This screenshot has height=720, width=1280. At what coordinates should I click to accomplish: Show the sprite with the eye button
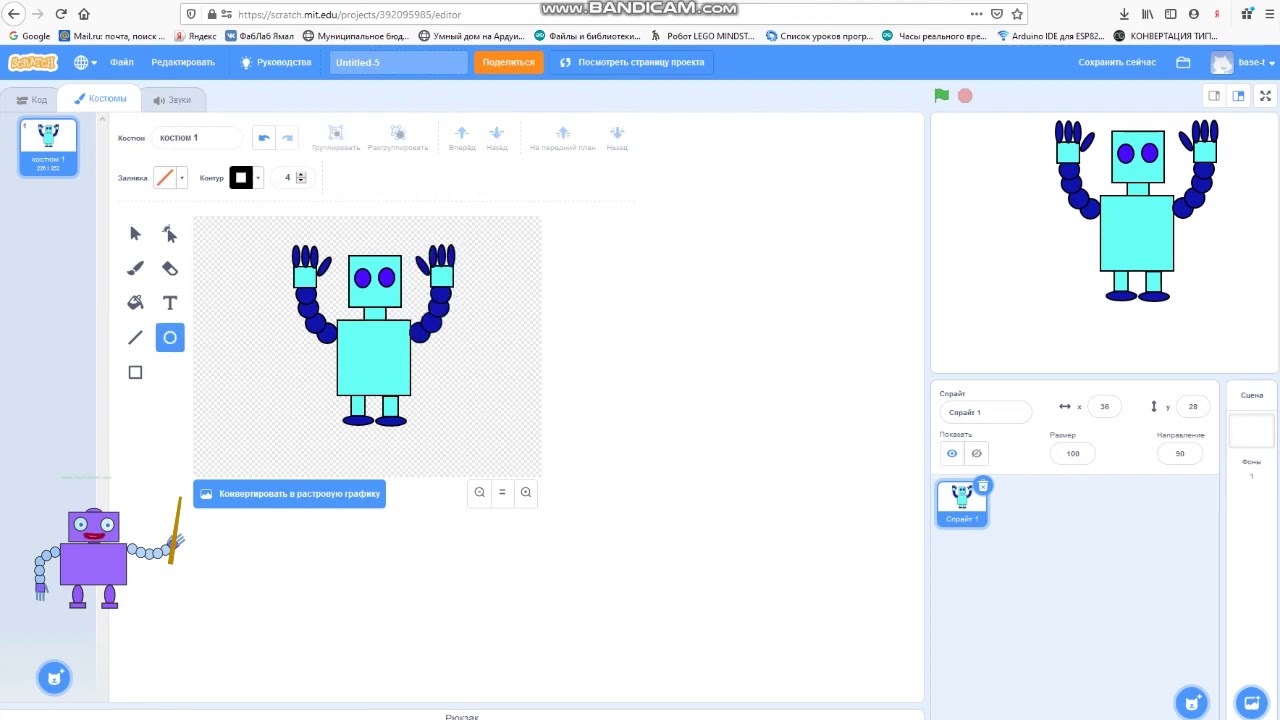tap(952, 454)
